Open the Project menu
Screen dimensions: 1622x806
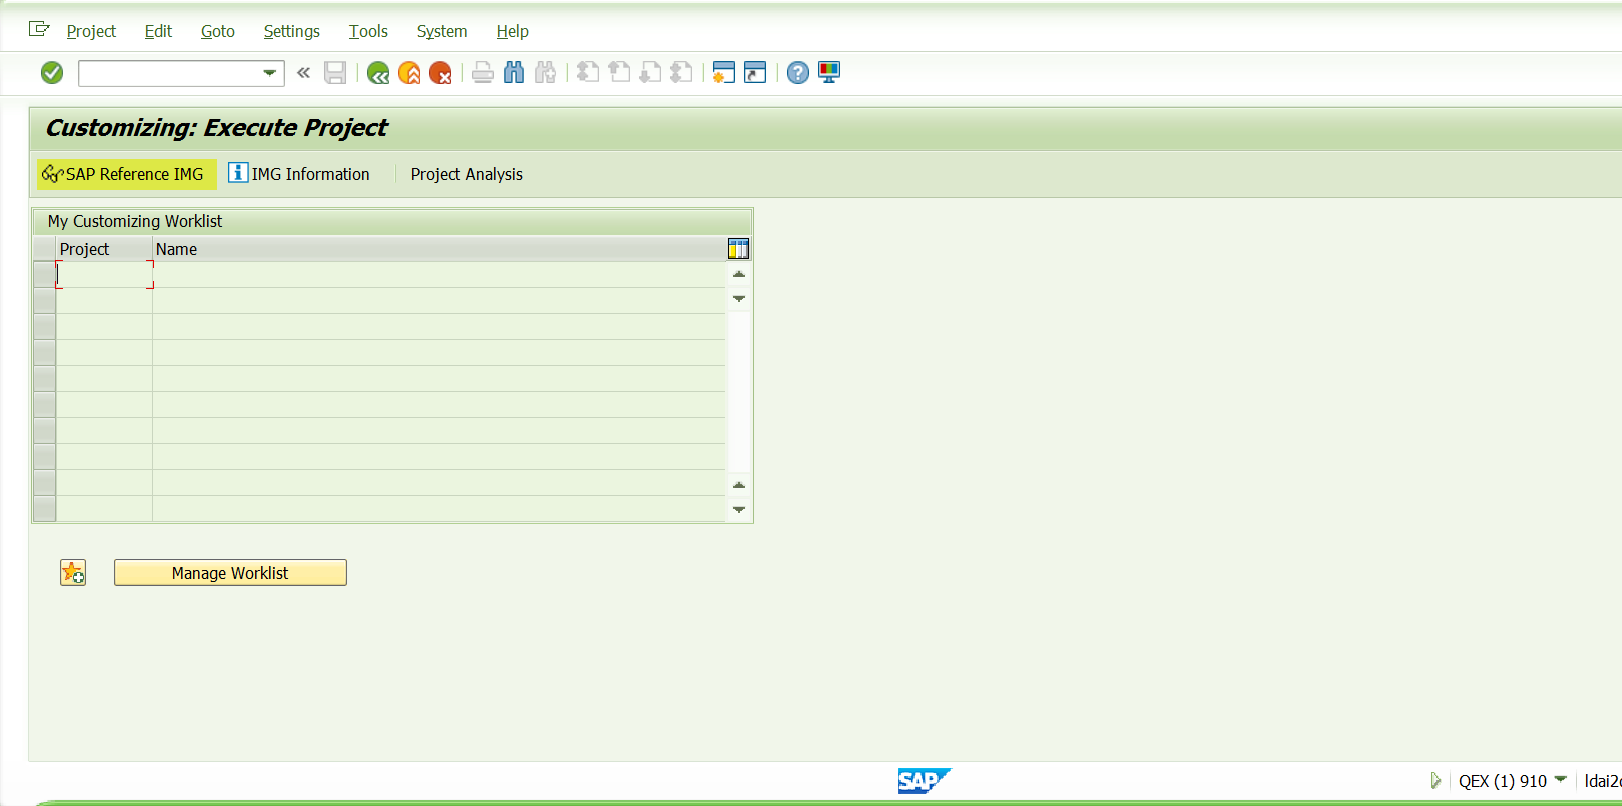pyautogui.click(x=91, y=31)
